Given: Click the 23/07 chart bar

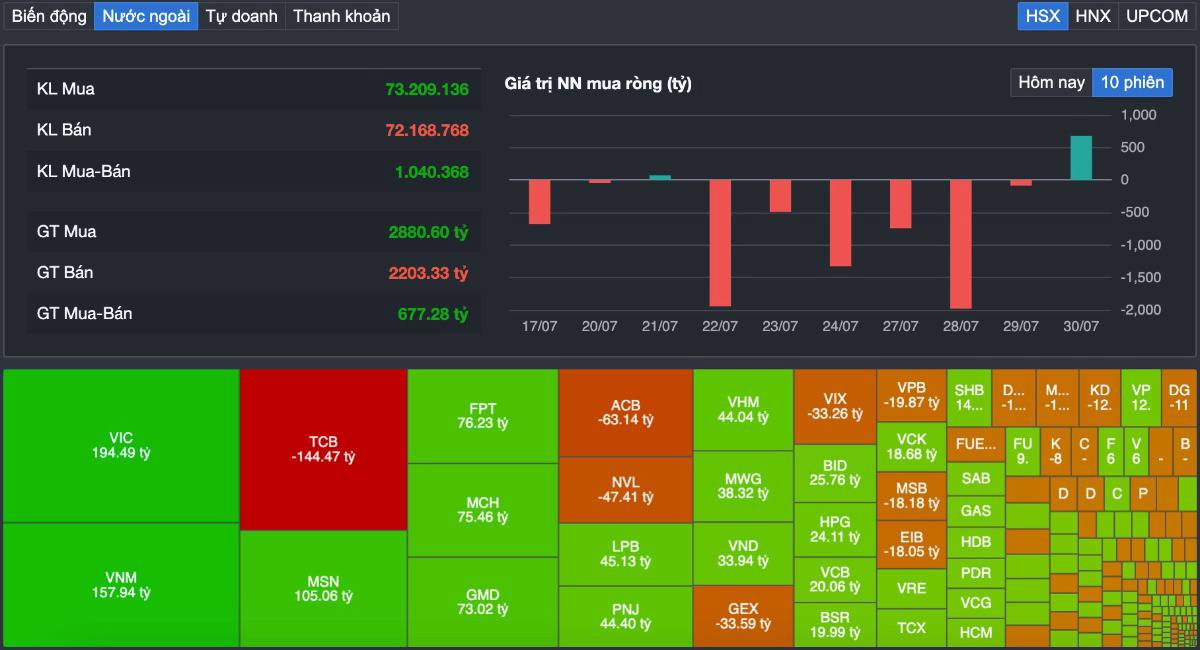Looking at the screenshot, I should coord(780,196).
